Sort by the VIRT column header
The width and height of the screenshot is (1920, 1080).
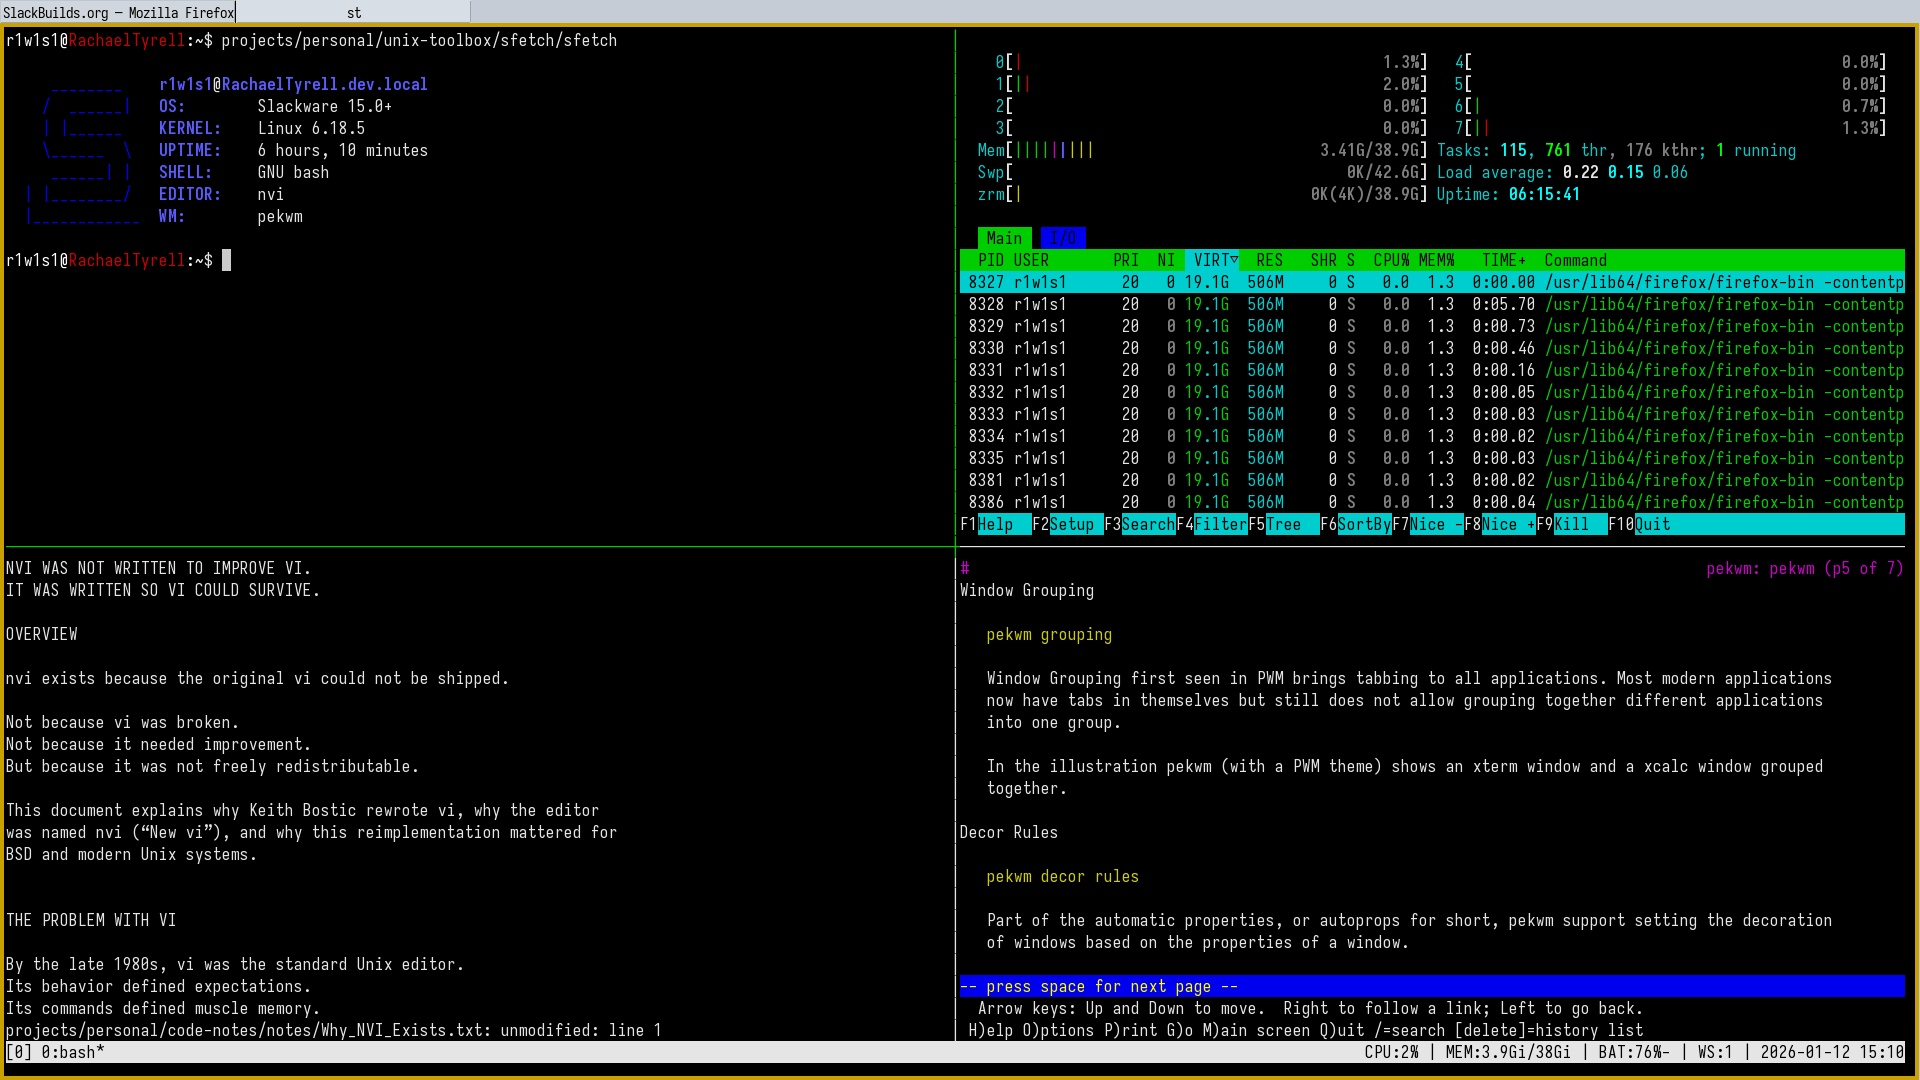tap(1211, 260)
